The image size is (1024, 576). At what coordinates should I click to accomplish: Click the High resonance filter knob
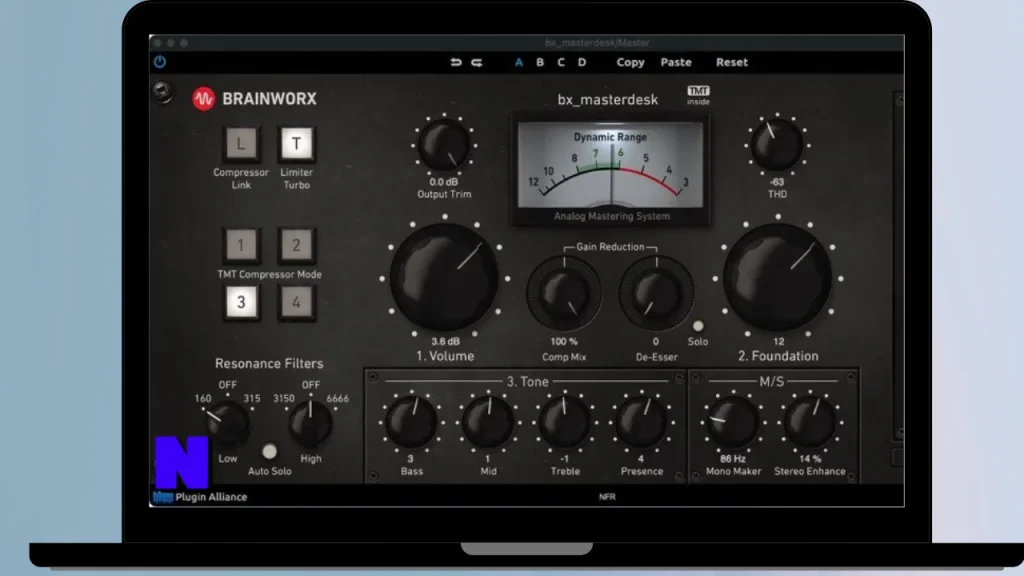[311, 424]
